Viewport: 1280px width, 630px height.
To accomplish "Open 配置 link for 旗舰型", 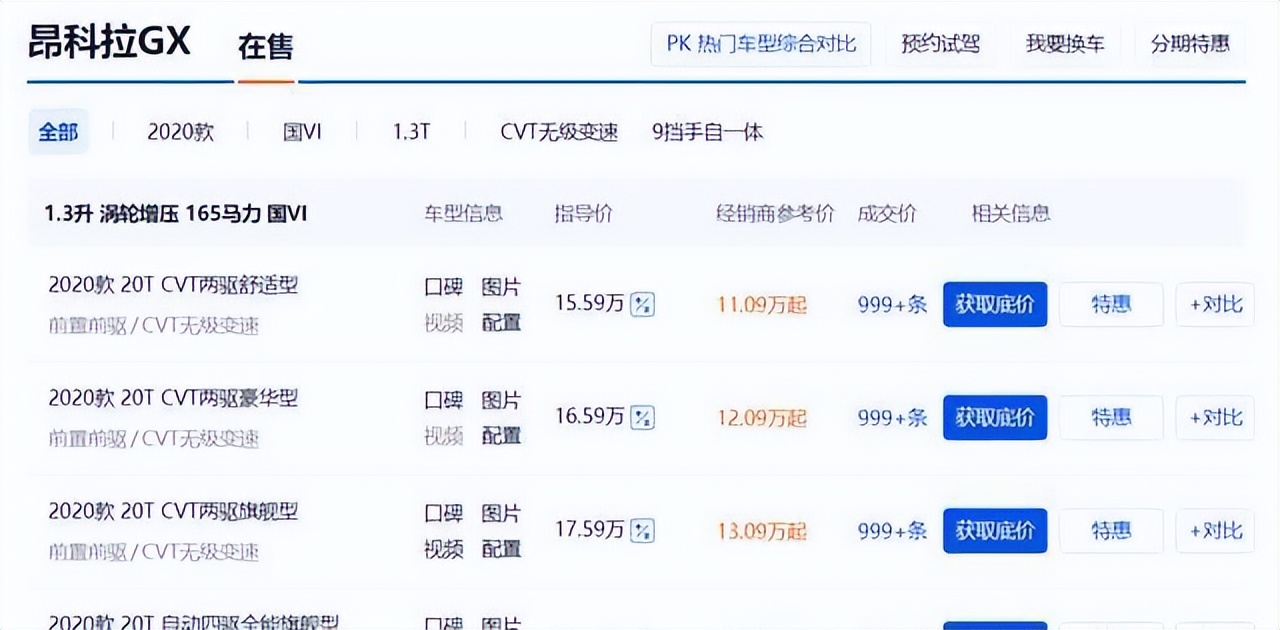I will point(503,549).
